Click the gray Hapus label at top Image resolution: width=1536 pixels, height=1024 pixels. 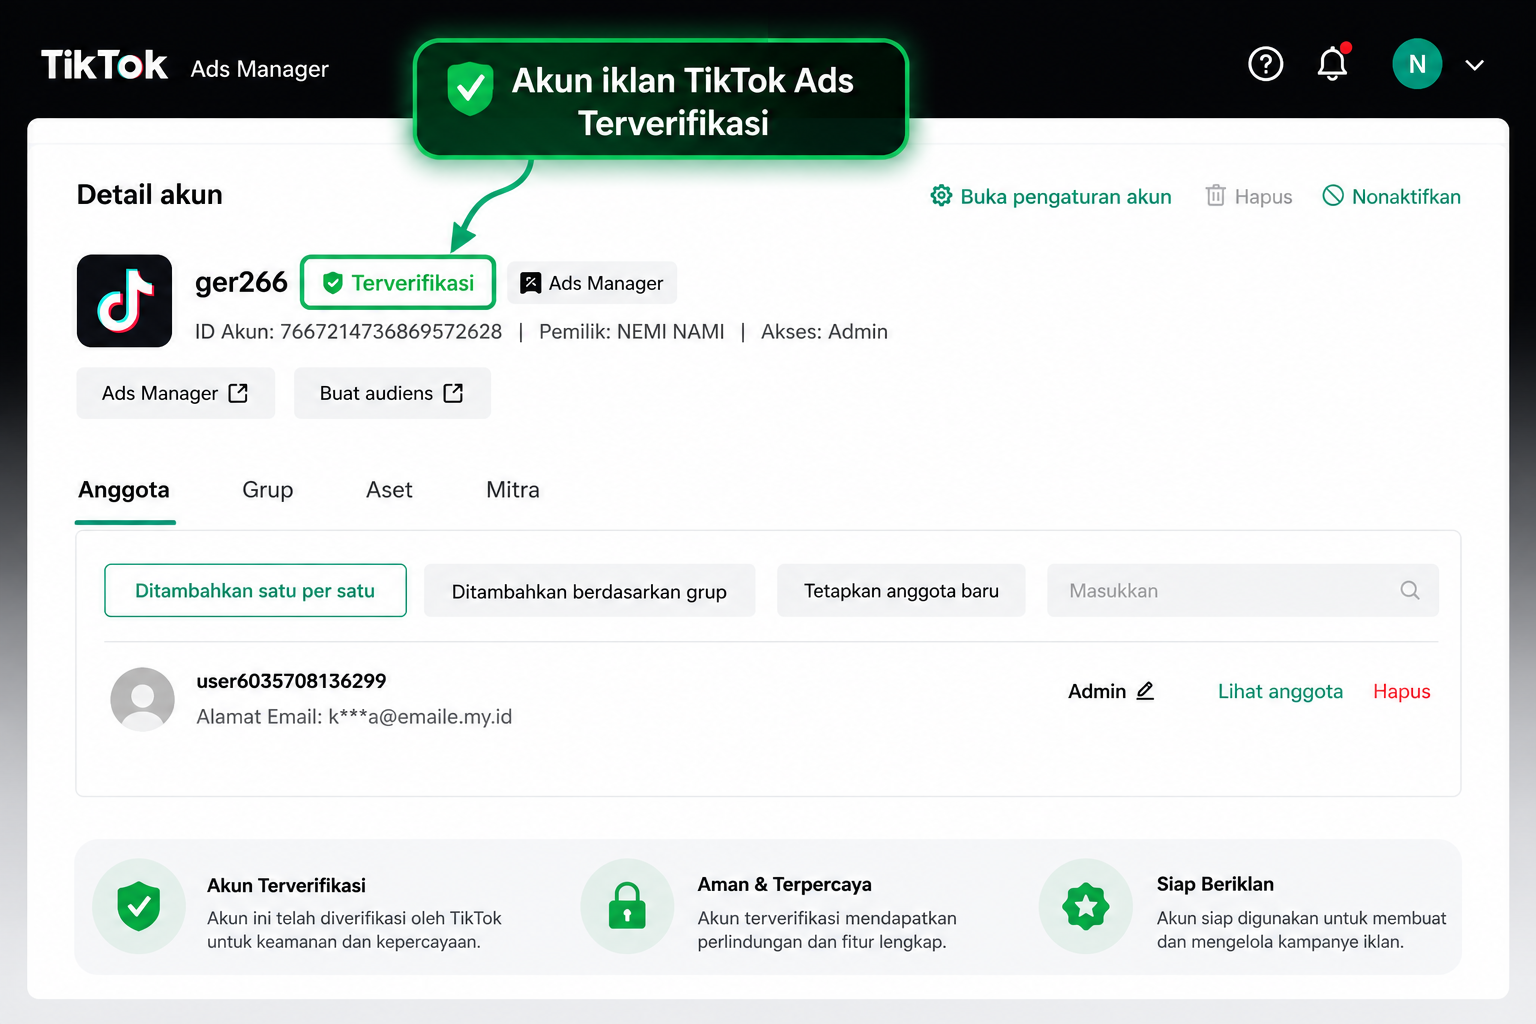pyautogui.click(x=1263, y=197)
